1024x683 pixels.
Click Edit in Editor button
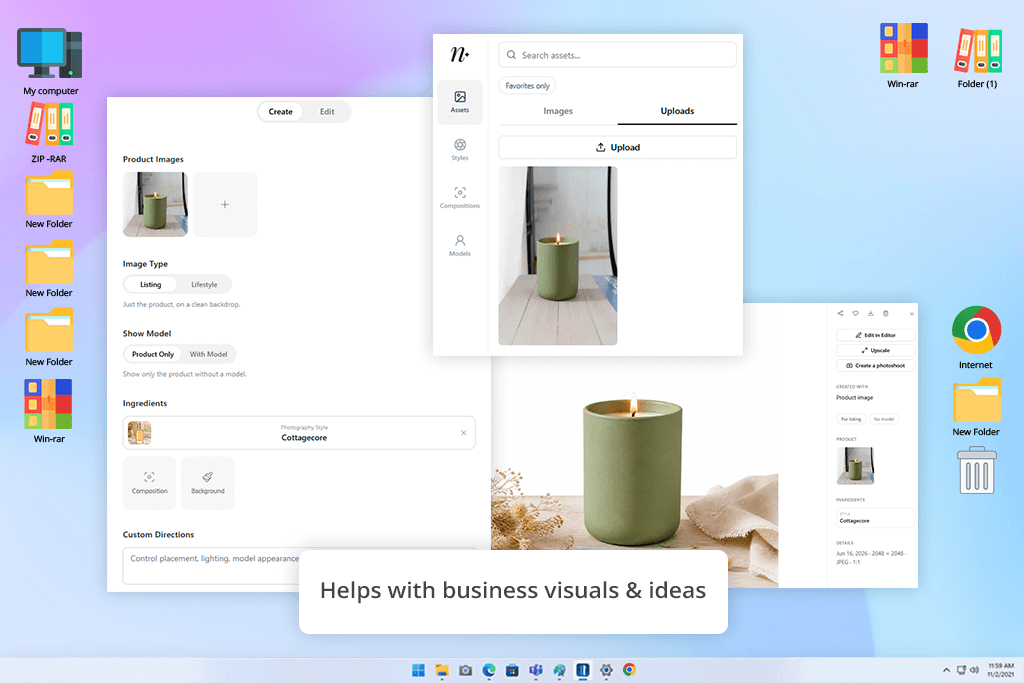click(875, 335)
